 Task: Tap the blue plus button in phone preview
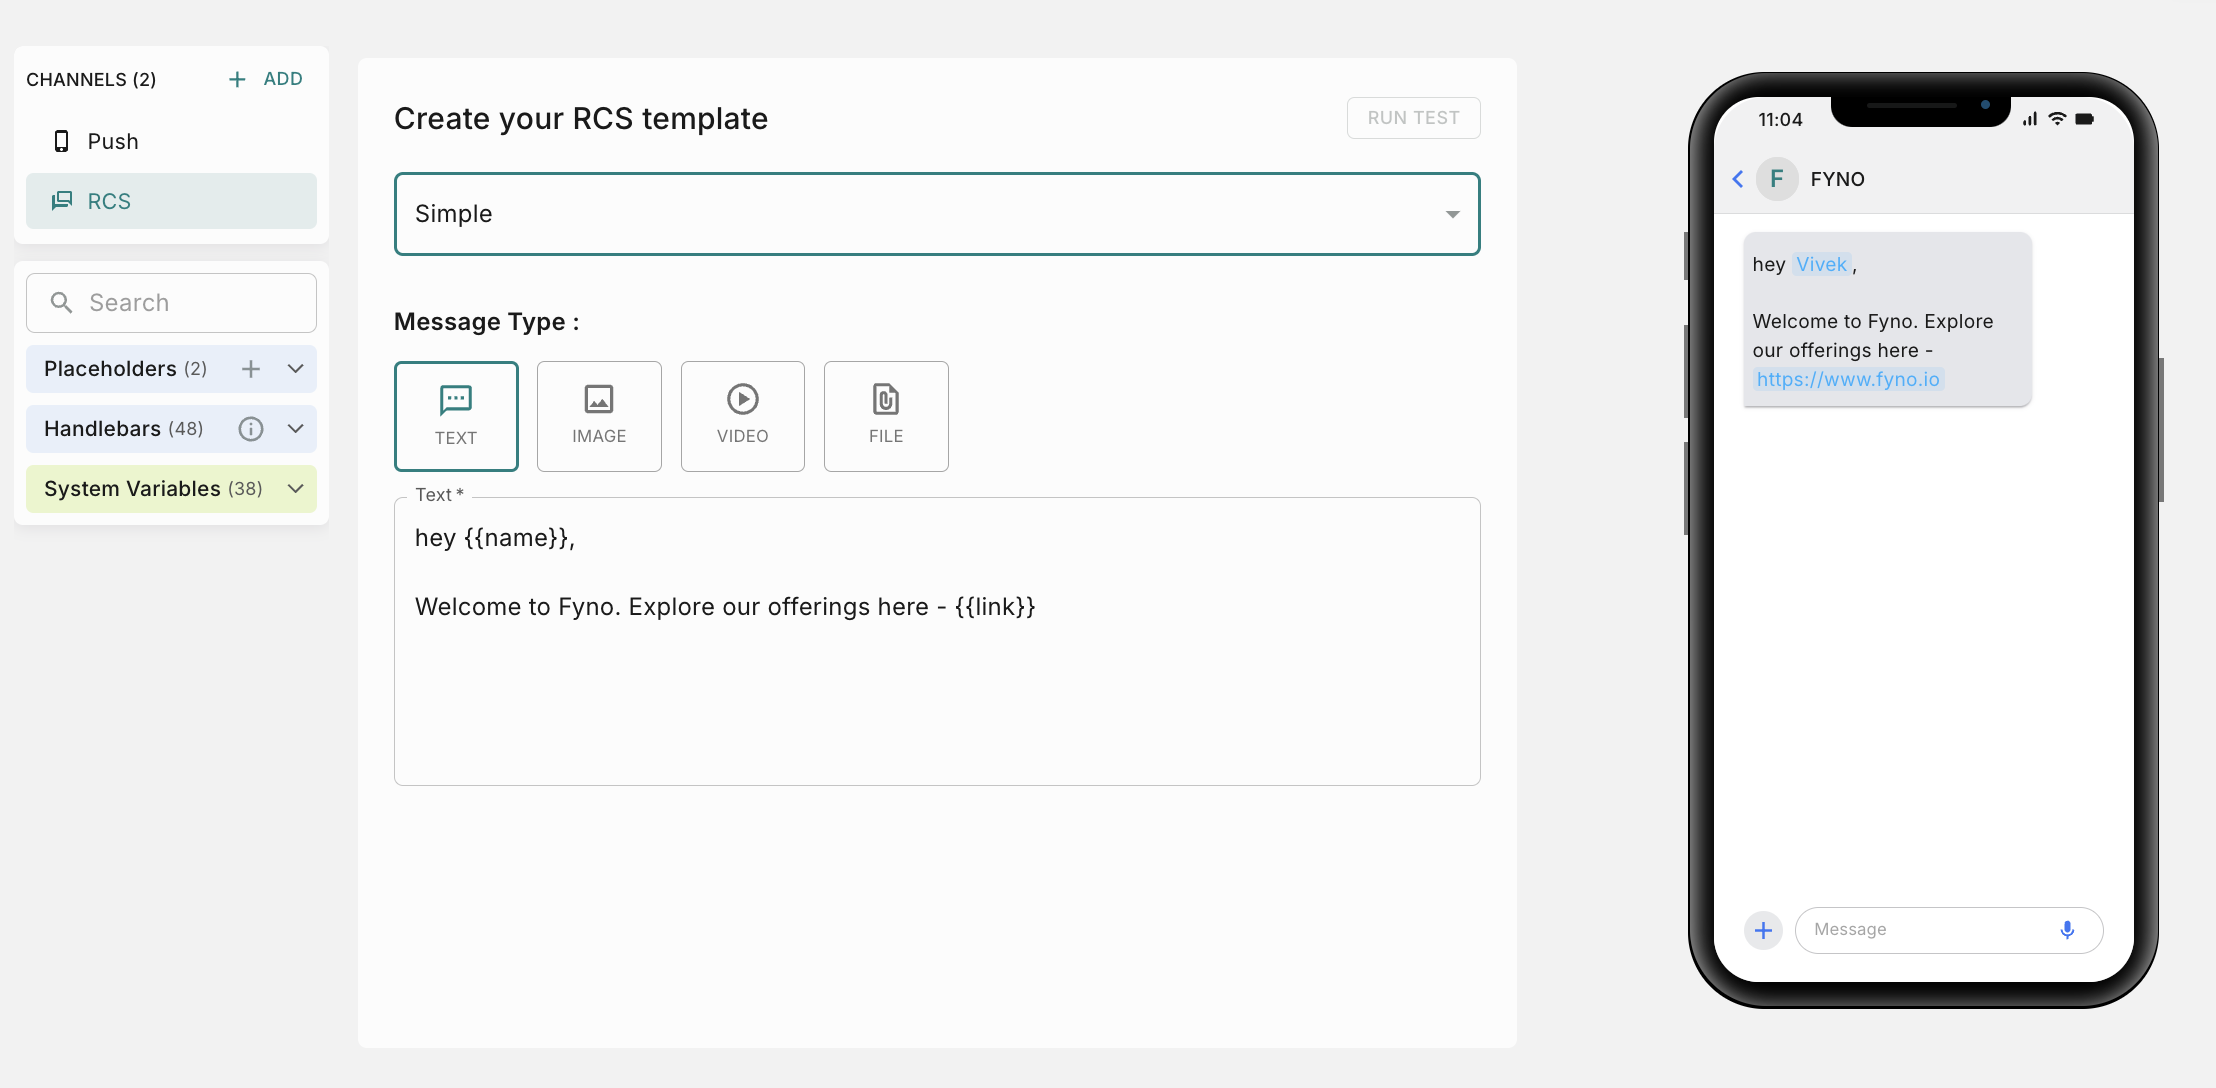point(1763,930)
